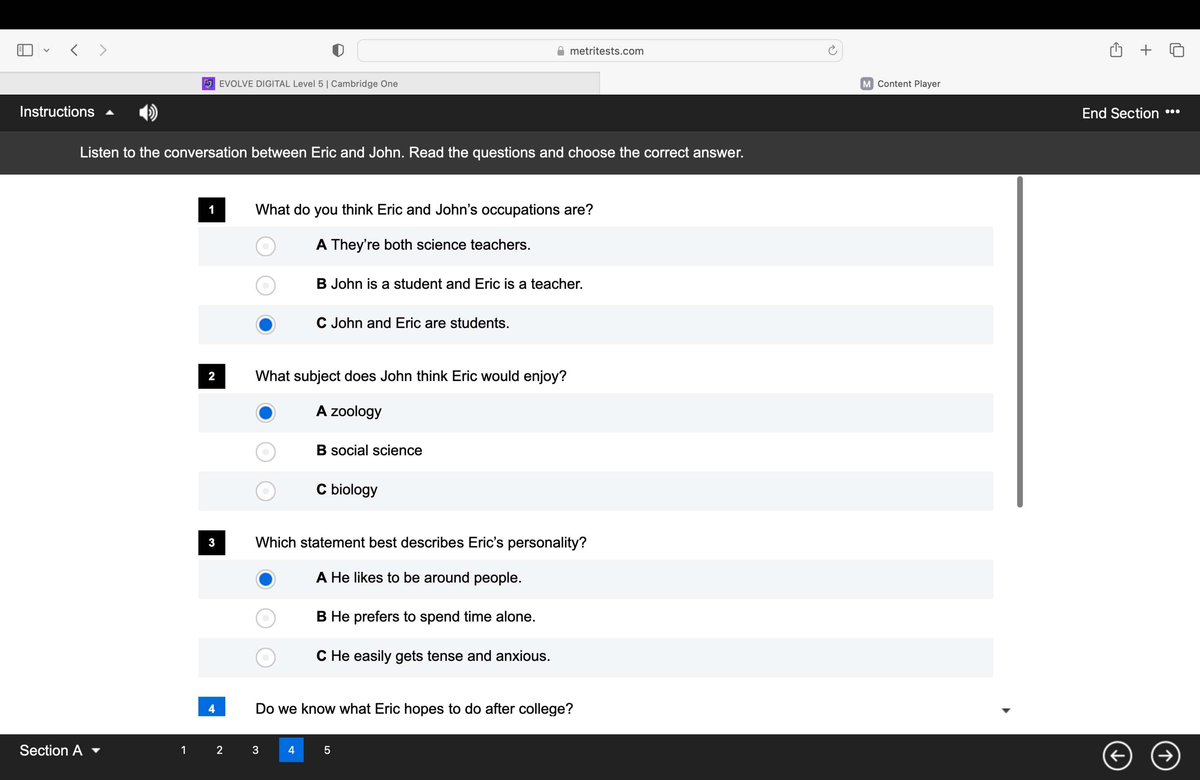
Task: Click the End Section button
Action: 1120,113
